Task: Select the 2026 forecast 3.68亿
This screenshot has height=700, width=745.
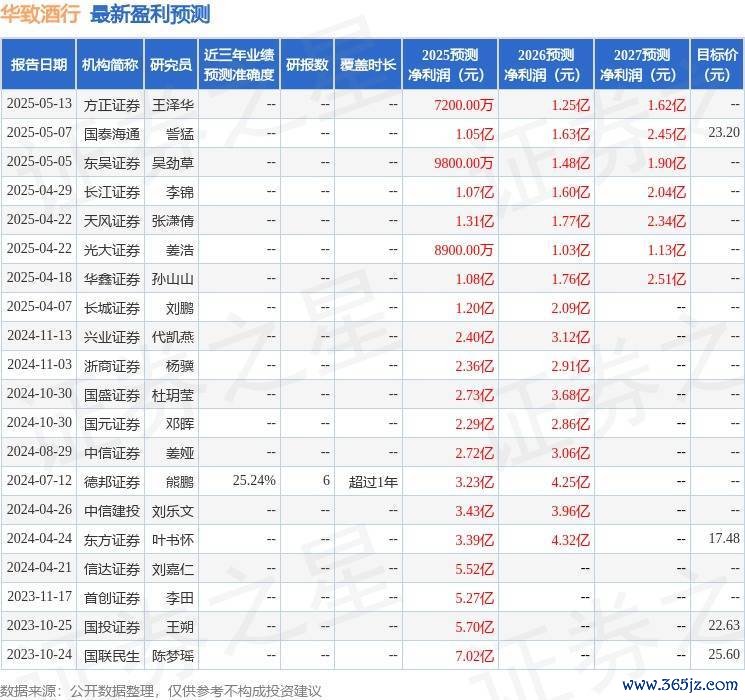Action: [570, 395]
